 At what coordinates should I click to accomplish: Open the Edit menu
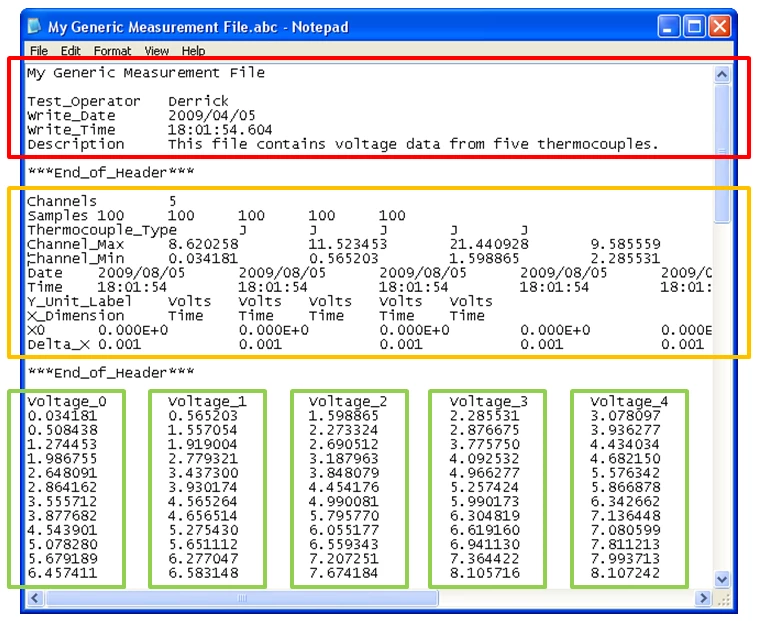click(x=70, y=50)
